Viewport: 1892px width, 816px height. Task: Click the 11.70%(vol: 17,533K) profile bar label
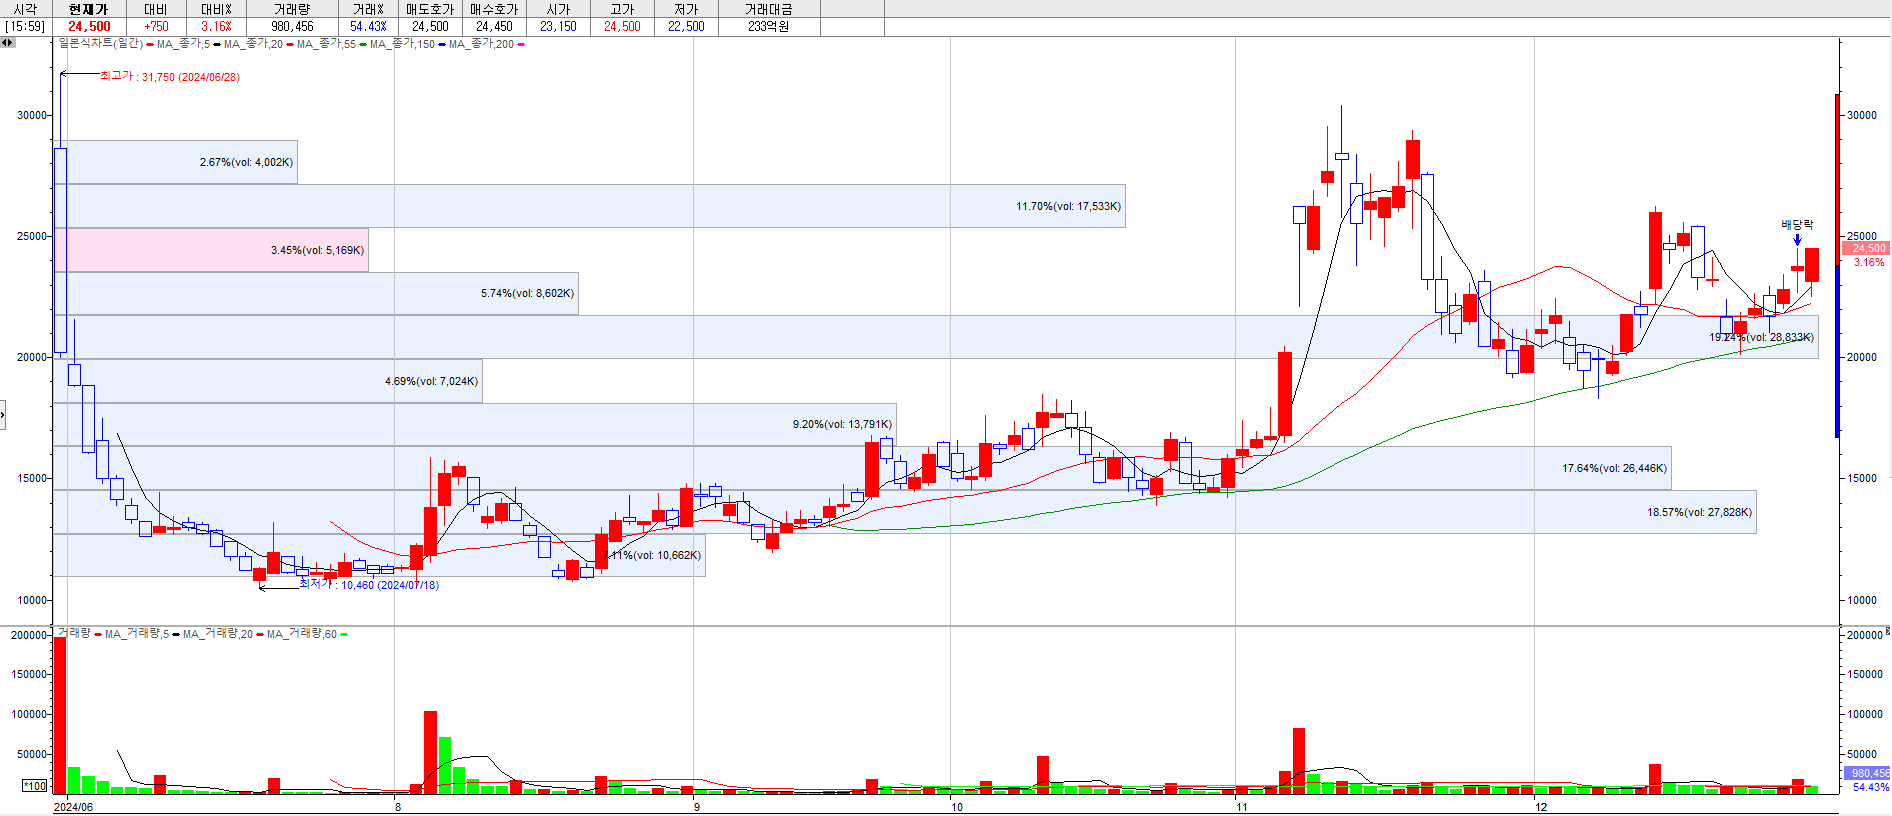pyautogui.click(x=1068, y=206)
